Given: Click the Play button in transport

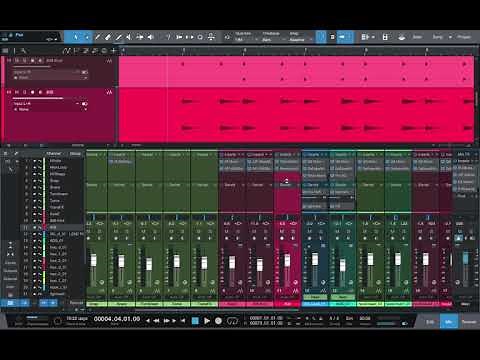Looking at the screenshot, I should (207, 321).
